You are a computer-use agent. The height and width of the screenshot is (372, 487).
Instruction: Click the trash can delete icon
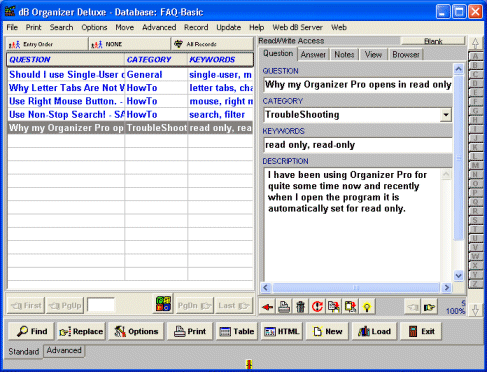300,307
